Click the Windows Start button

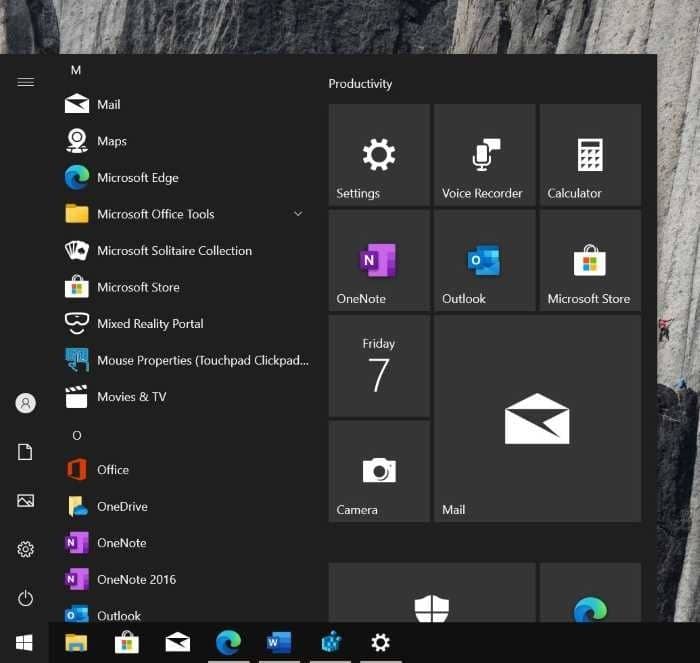click(24, 643)
